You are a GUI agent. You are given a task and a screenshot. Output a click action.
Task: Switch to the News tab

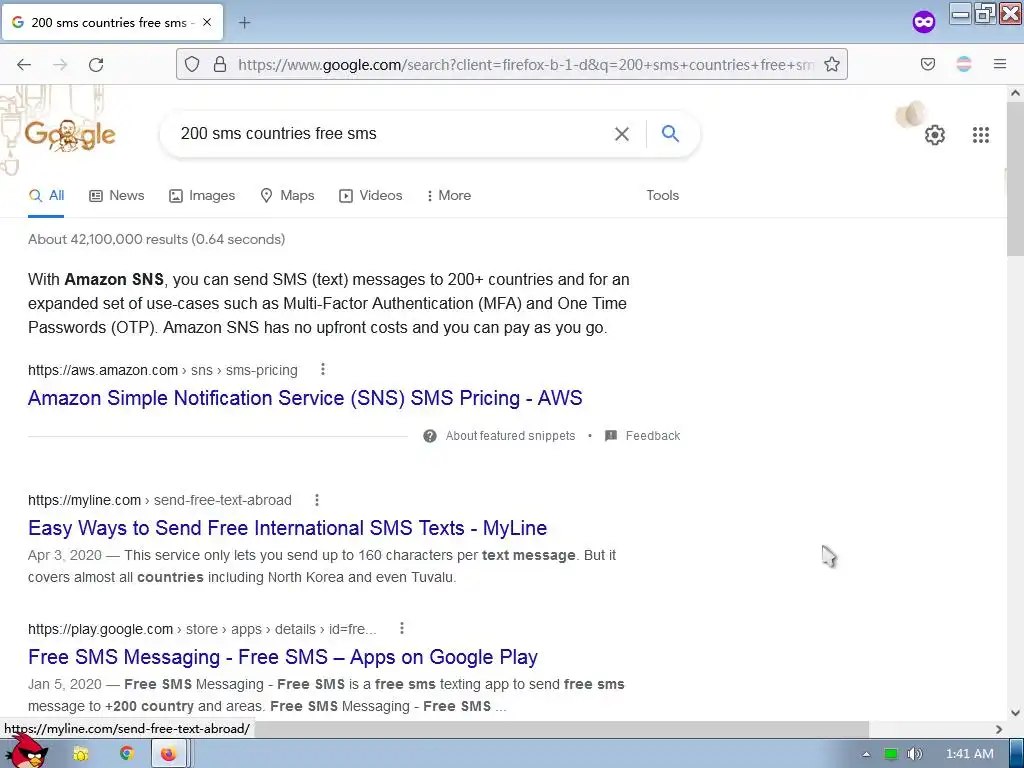pyautogui.click(x=116, y=195)
